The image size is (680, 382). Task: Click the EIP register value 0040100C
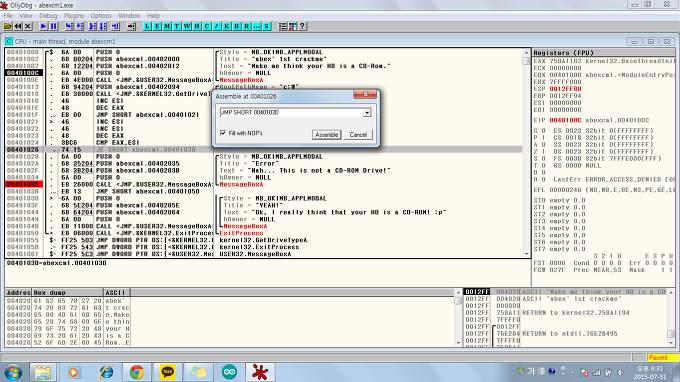click(x=566, y=121)
